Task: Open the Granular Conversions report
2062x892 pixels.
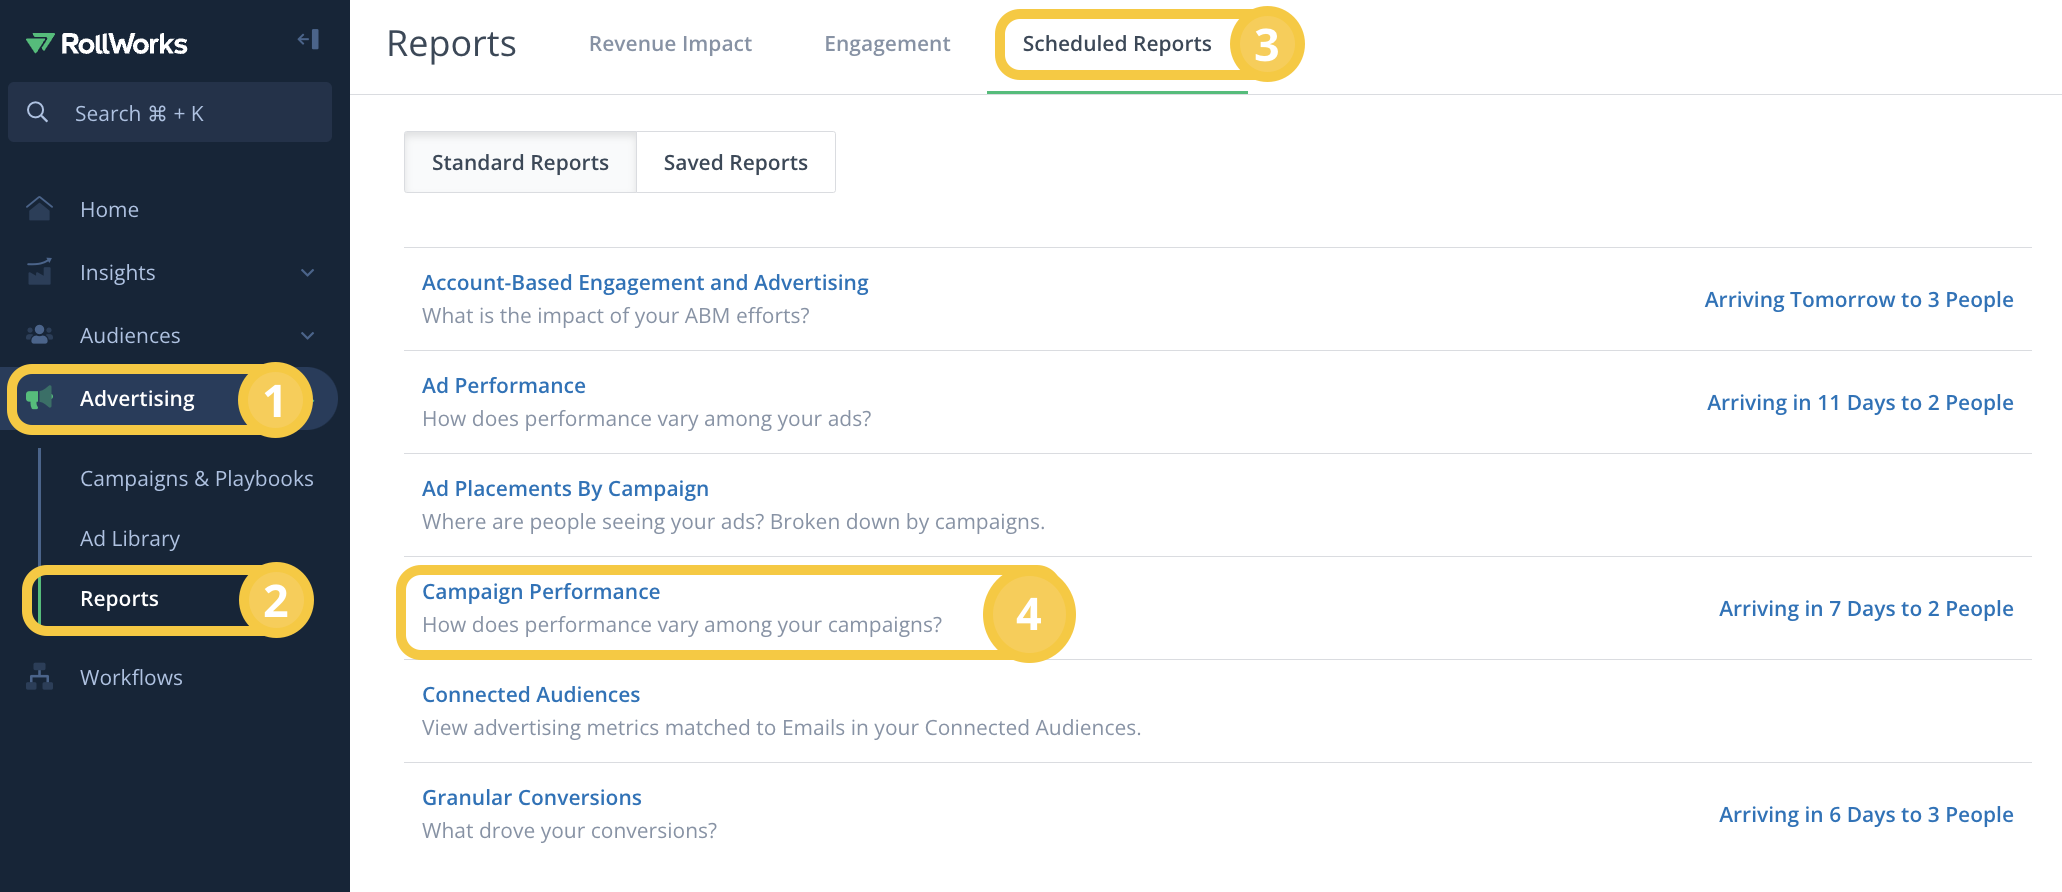Action: pyautogui.click(x=532, y=797)
